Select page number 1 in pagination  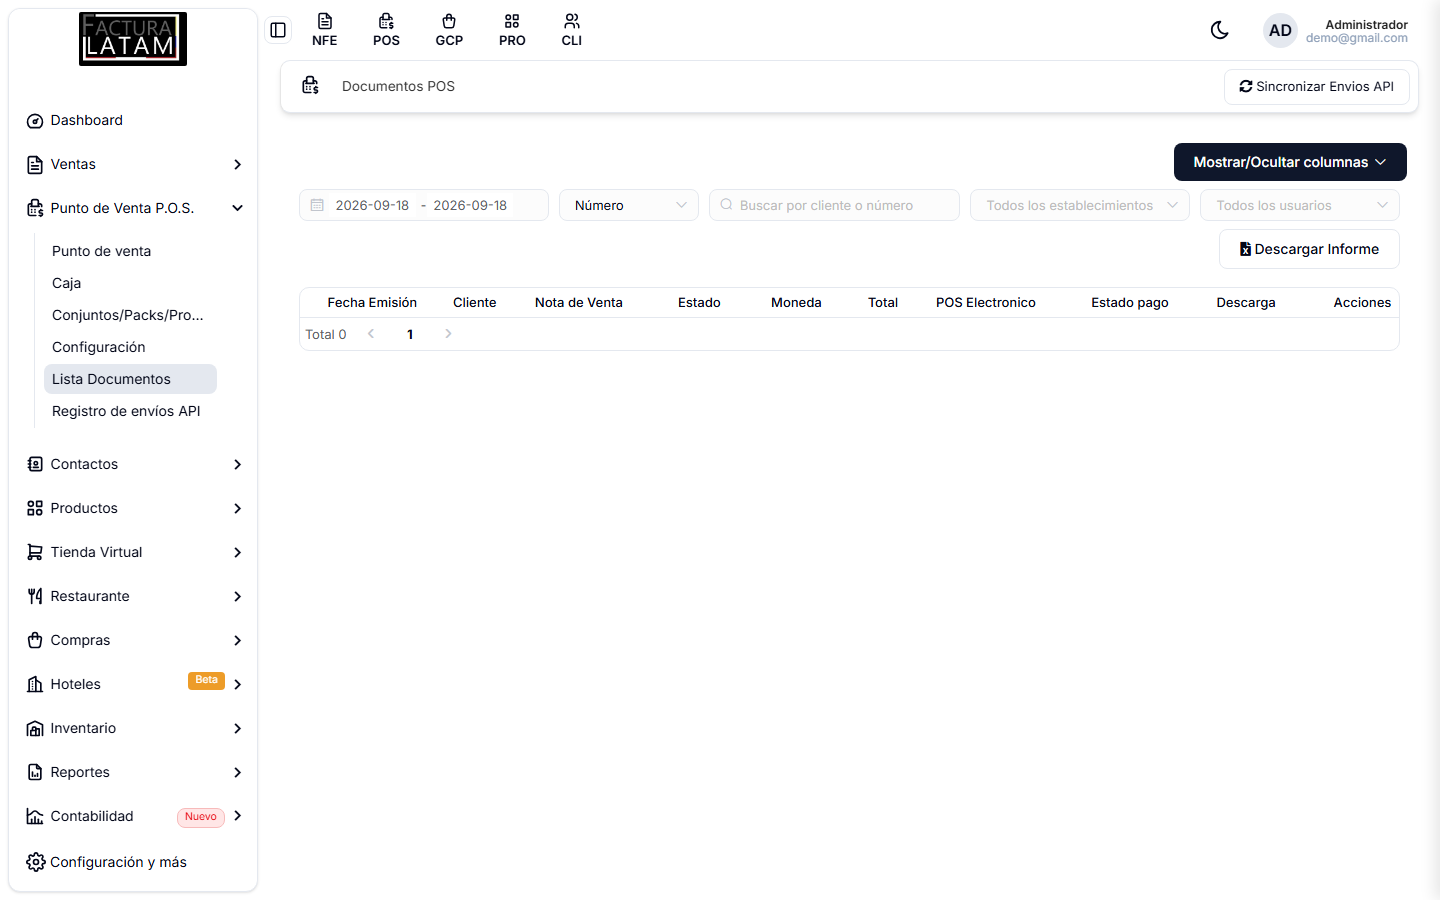[410, 334]
